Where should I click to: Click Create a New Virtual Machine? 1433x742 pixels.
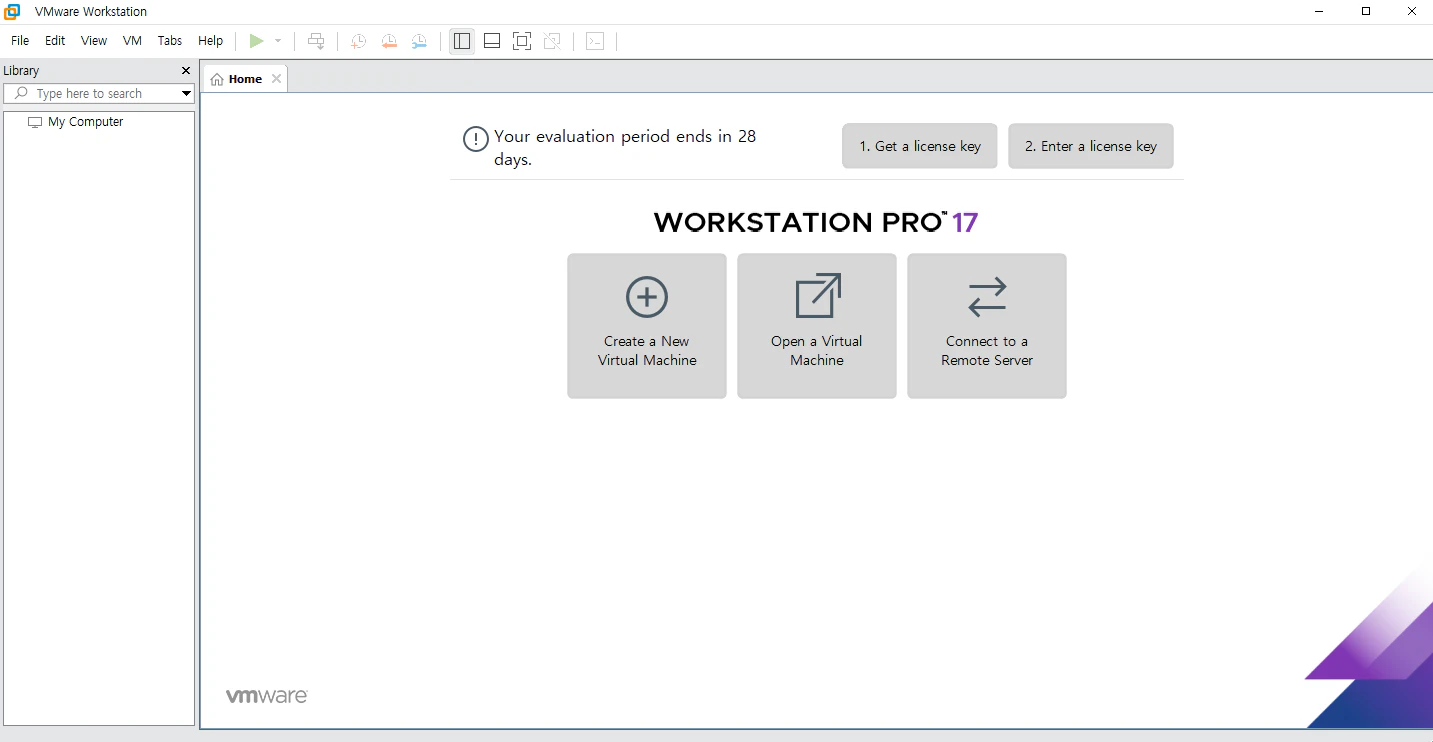point(647,326)
